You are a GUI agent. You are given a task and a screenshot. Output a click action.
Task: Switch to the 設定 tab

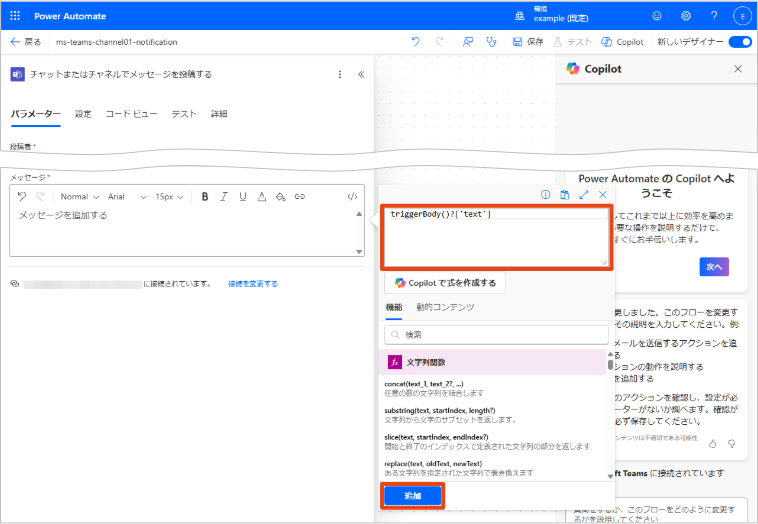coord(83,114)
